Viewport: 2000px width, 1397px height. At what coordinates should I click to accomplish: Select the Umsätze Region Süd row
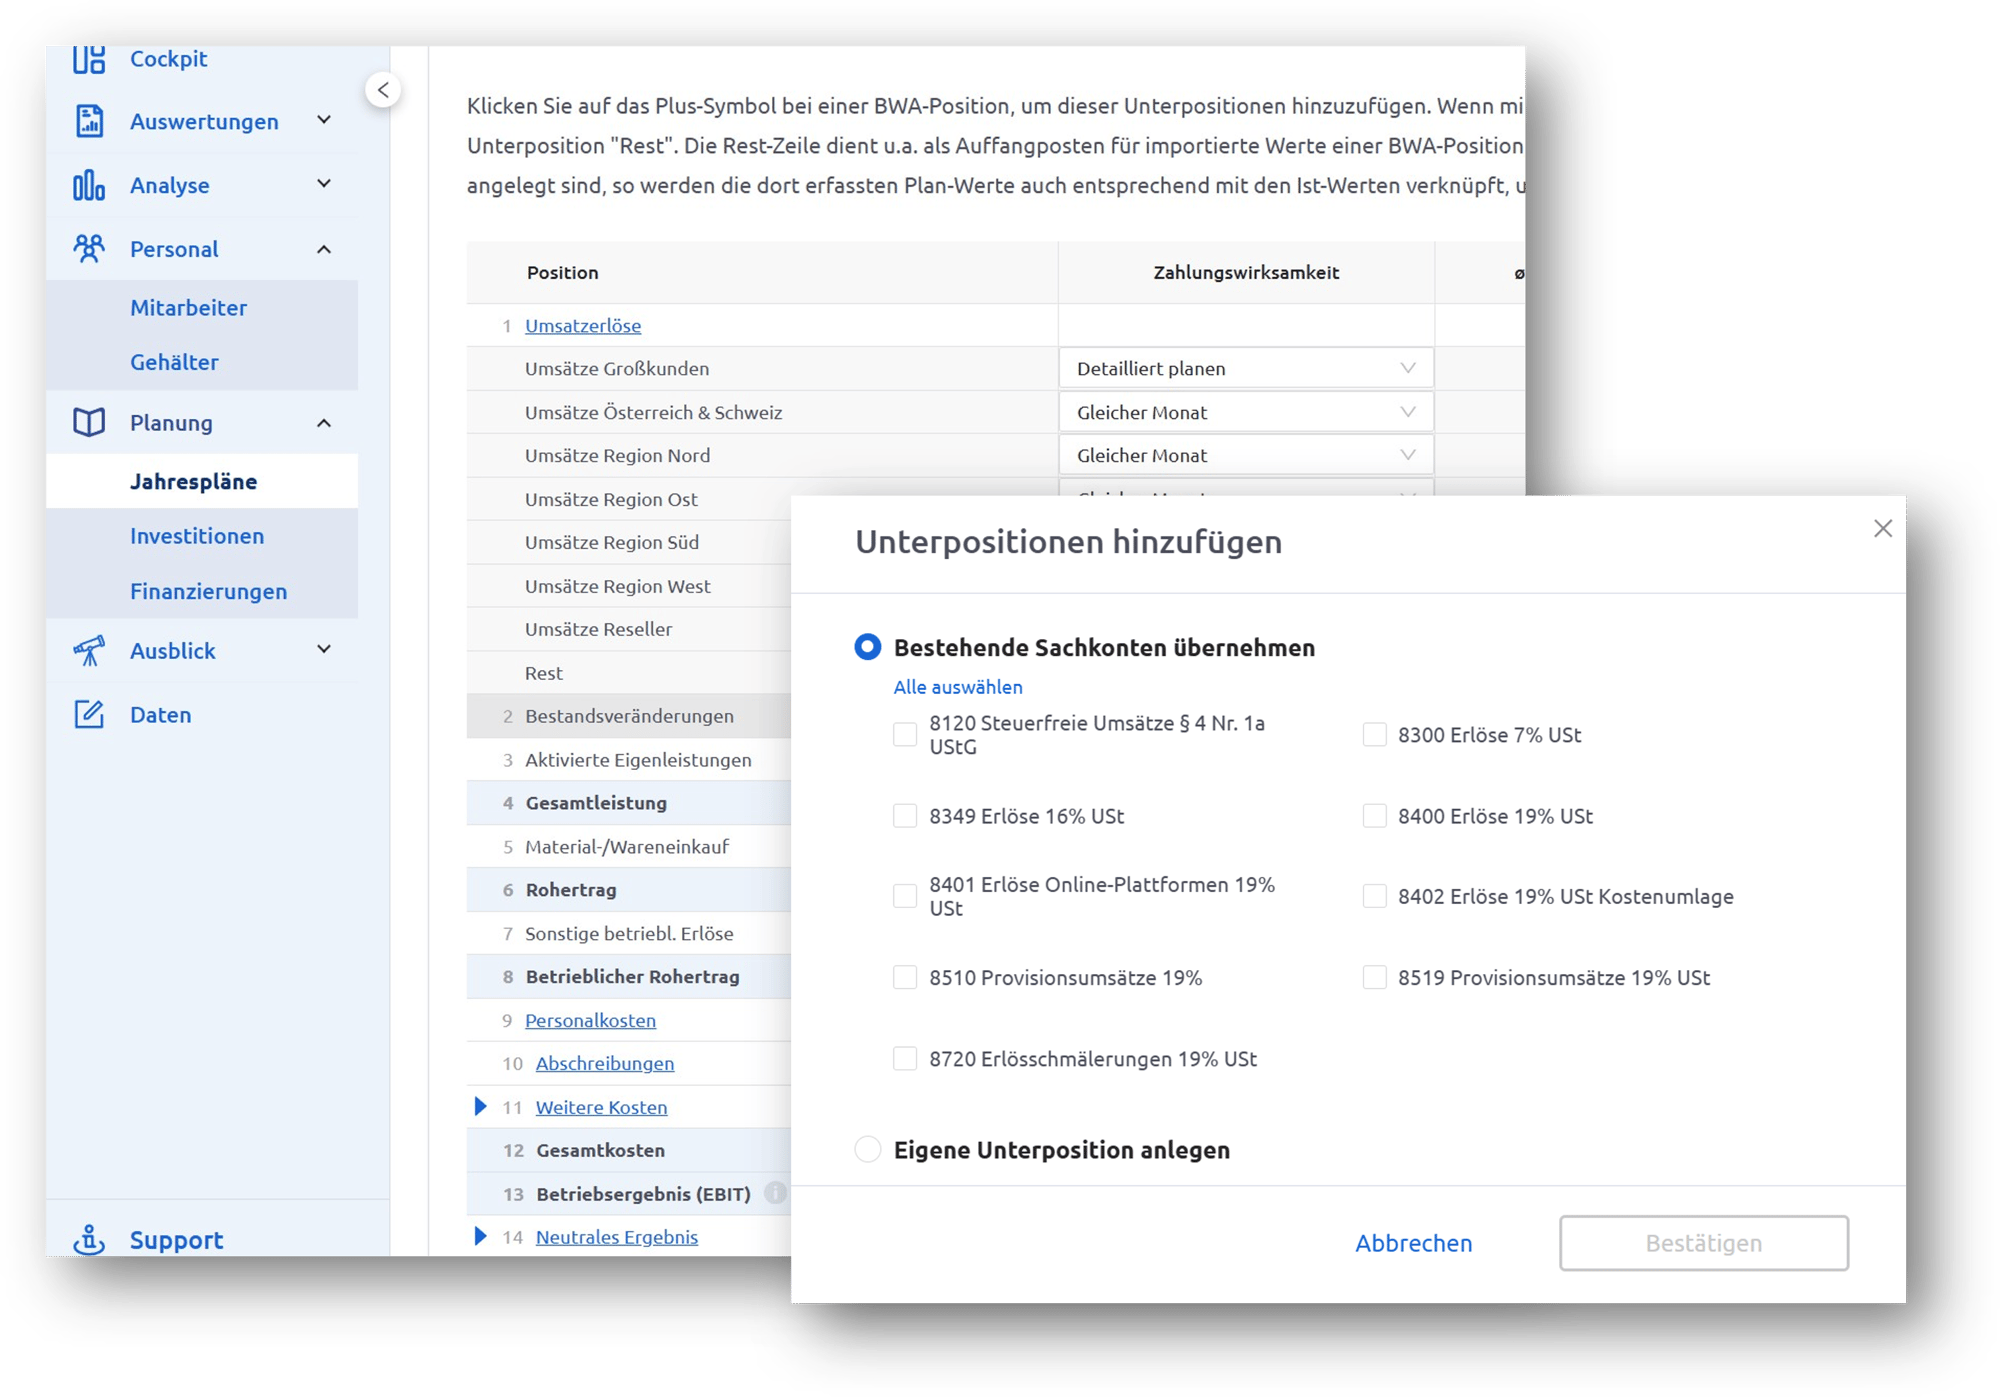[x=629, y=542]
